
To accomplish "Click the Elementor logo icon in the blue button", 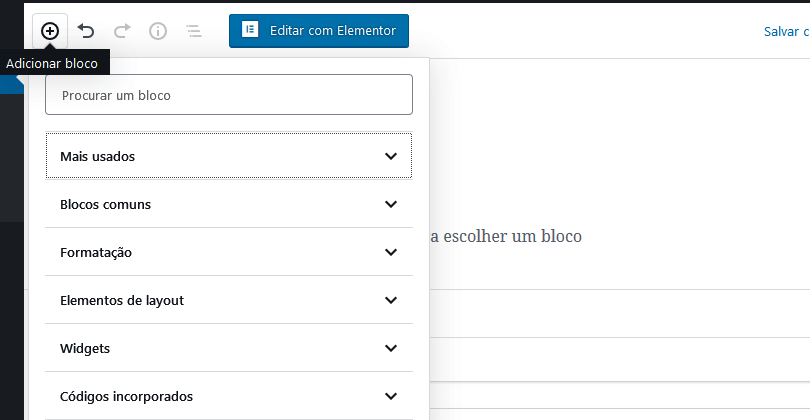I will (250, 29).
